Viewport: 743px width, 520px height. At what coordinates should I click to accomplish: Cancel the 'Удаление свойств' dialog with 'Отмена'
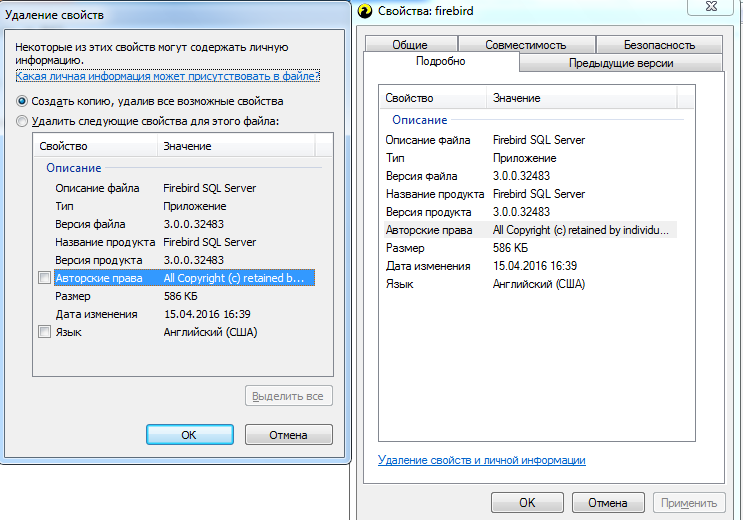click(x=289, y=435)
